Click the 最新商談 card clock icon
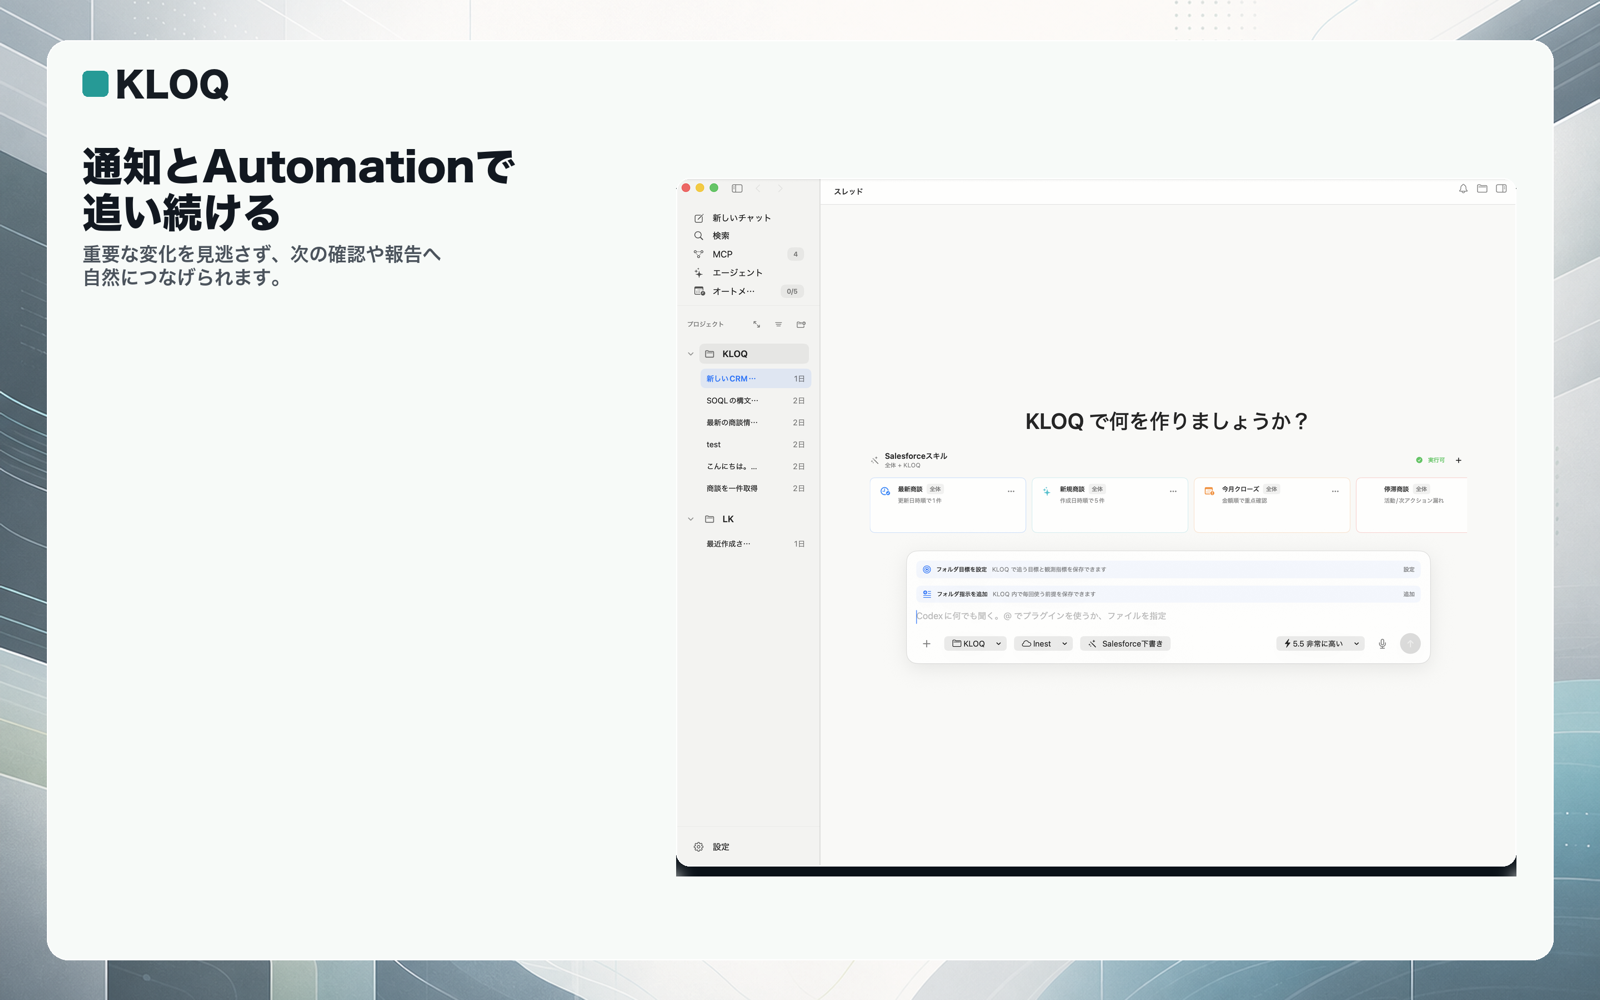This screenshot has width=1600, height=1000. coord(885,491)
